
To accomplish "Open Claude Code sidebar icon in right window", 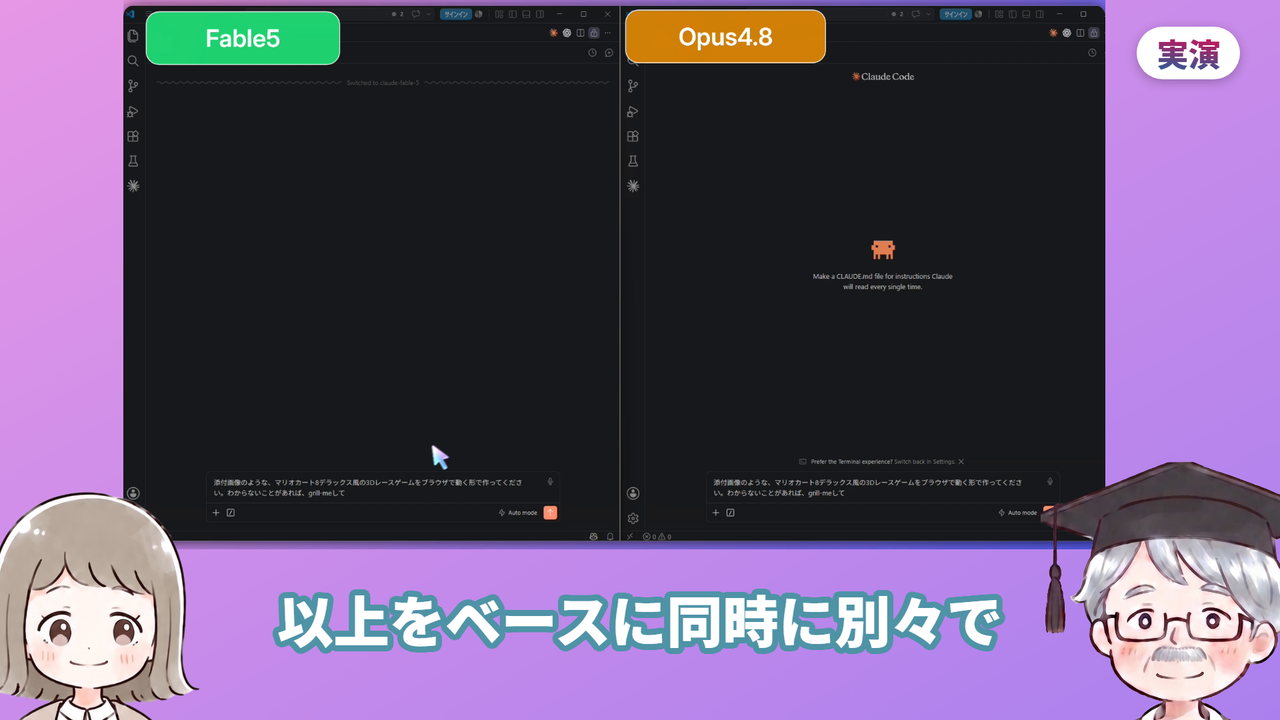I will pyautogui.click(x=633, y=186).
